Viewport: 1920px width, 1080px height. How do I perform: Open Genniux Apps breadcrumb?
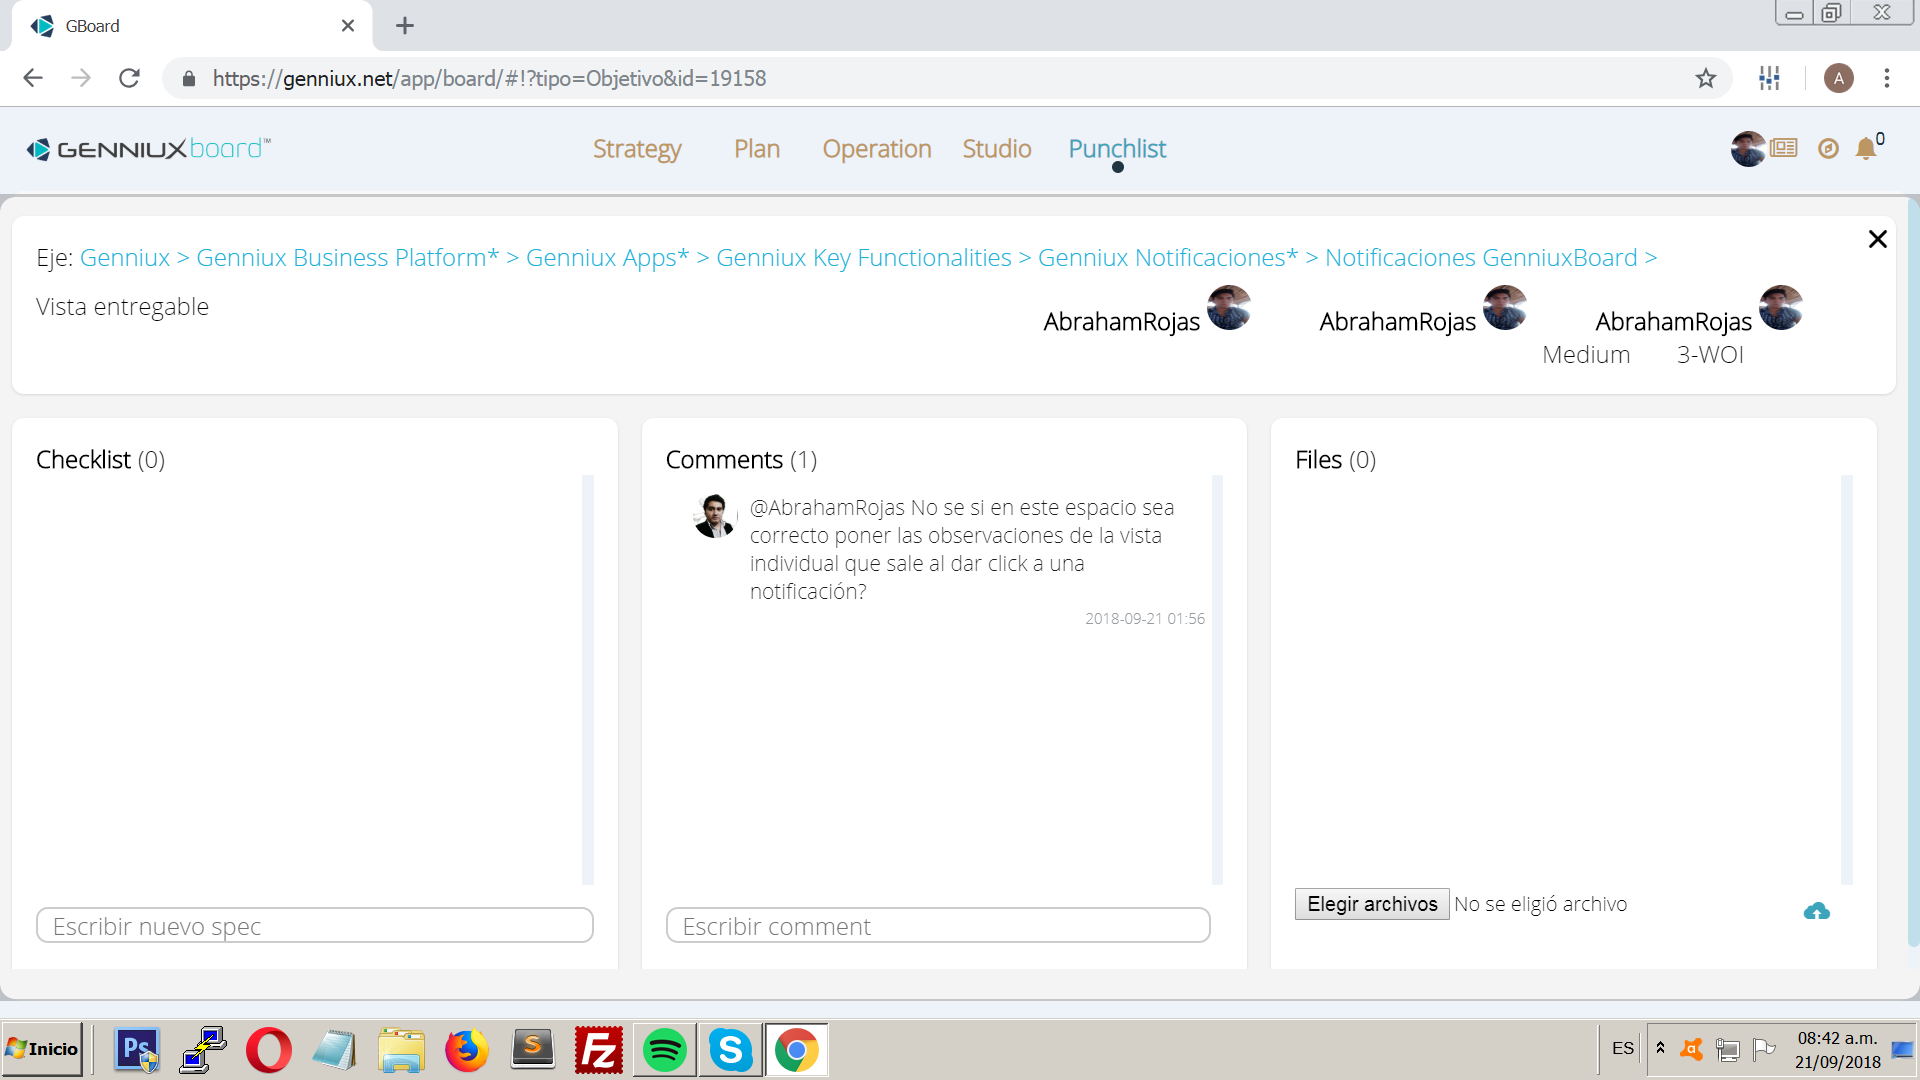click(608, 257)
